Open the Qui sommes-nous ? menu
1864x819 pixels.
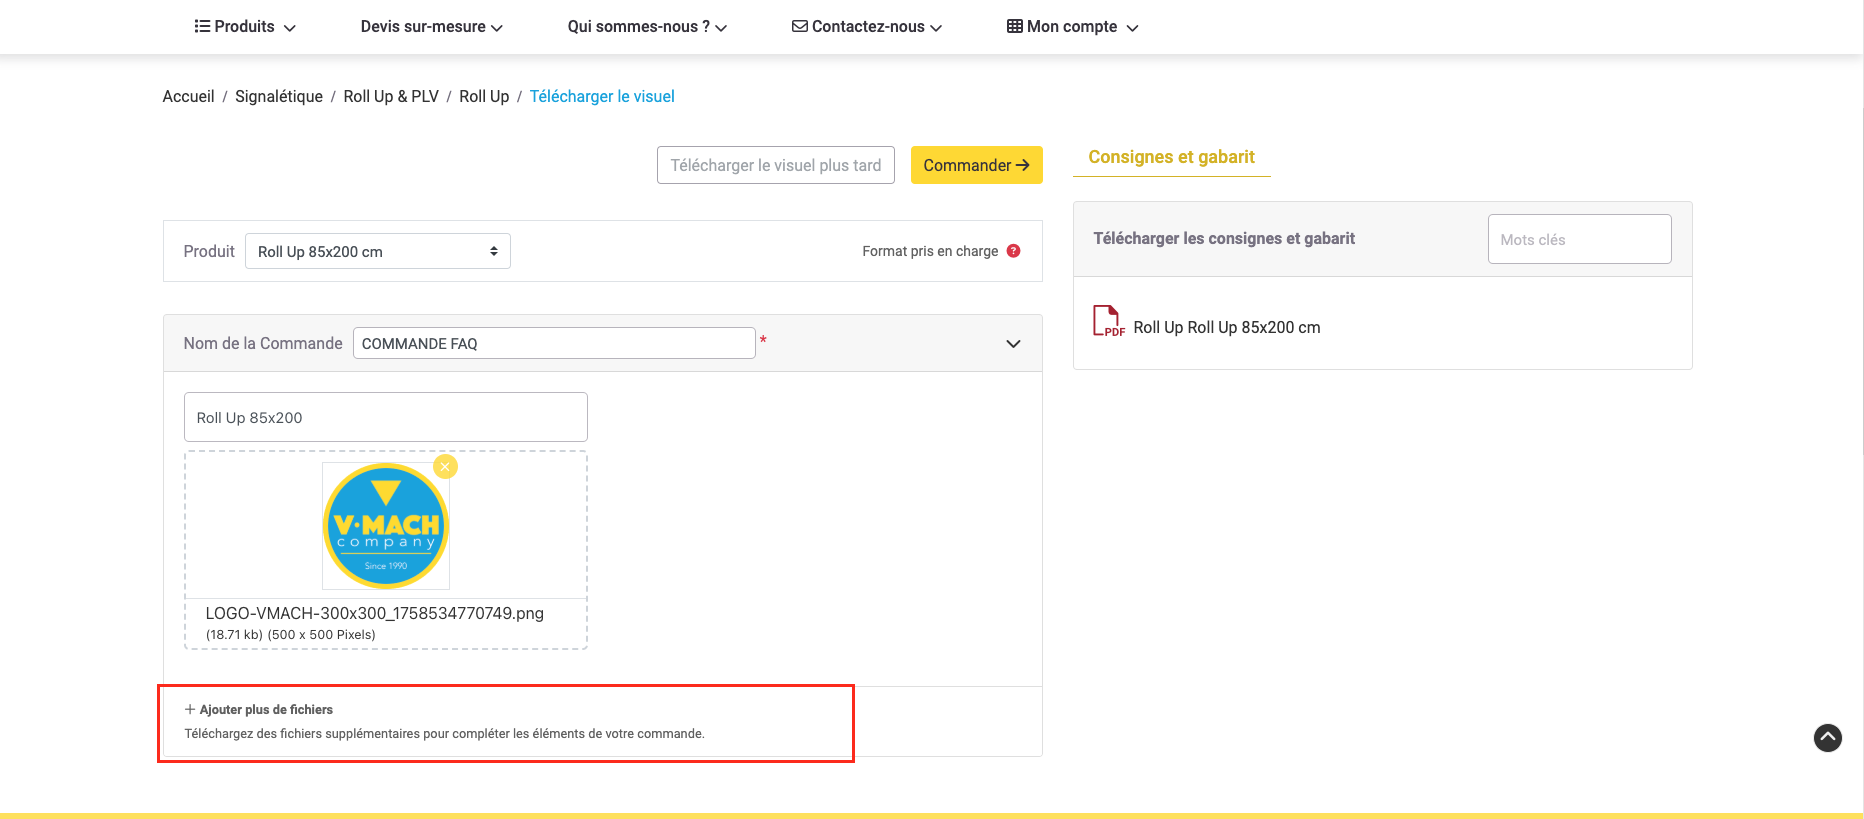coord(647,27)
